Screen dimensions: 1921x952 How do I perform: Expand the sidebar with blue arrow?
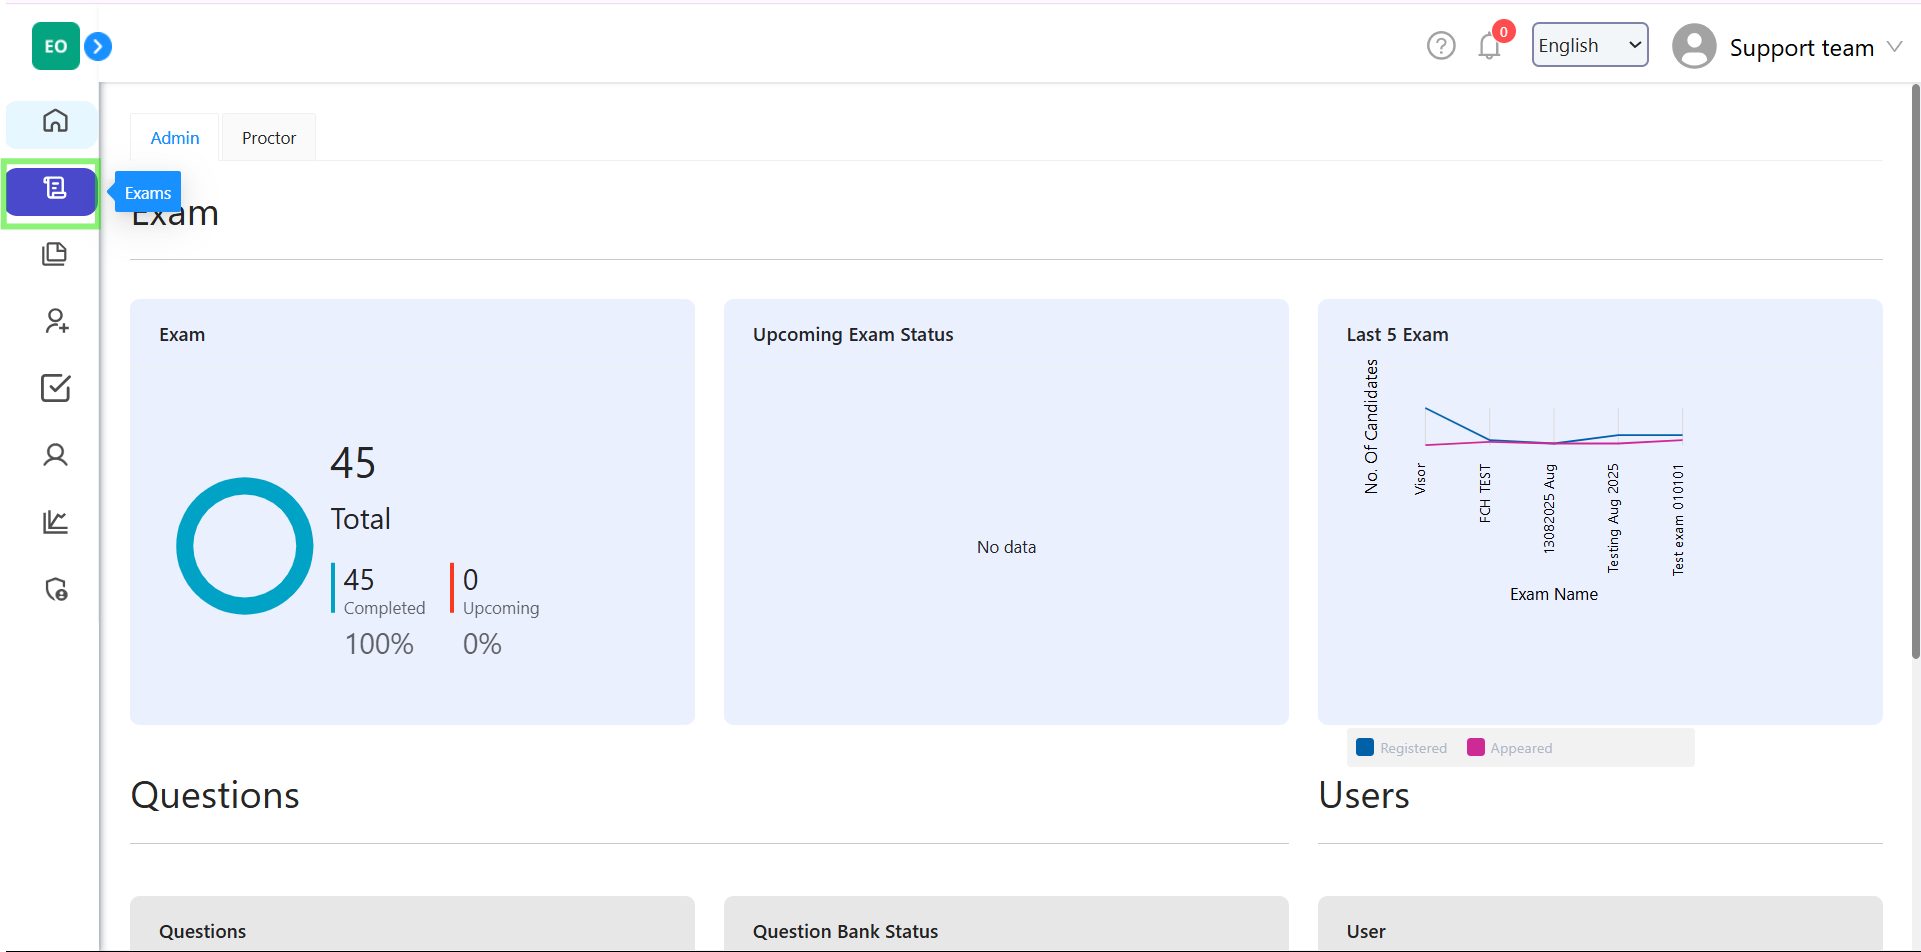pos(98,46)
